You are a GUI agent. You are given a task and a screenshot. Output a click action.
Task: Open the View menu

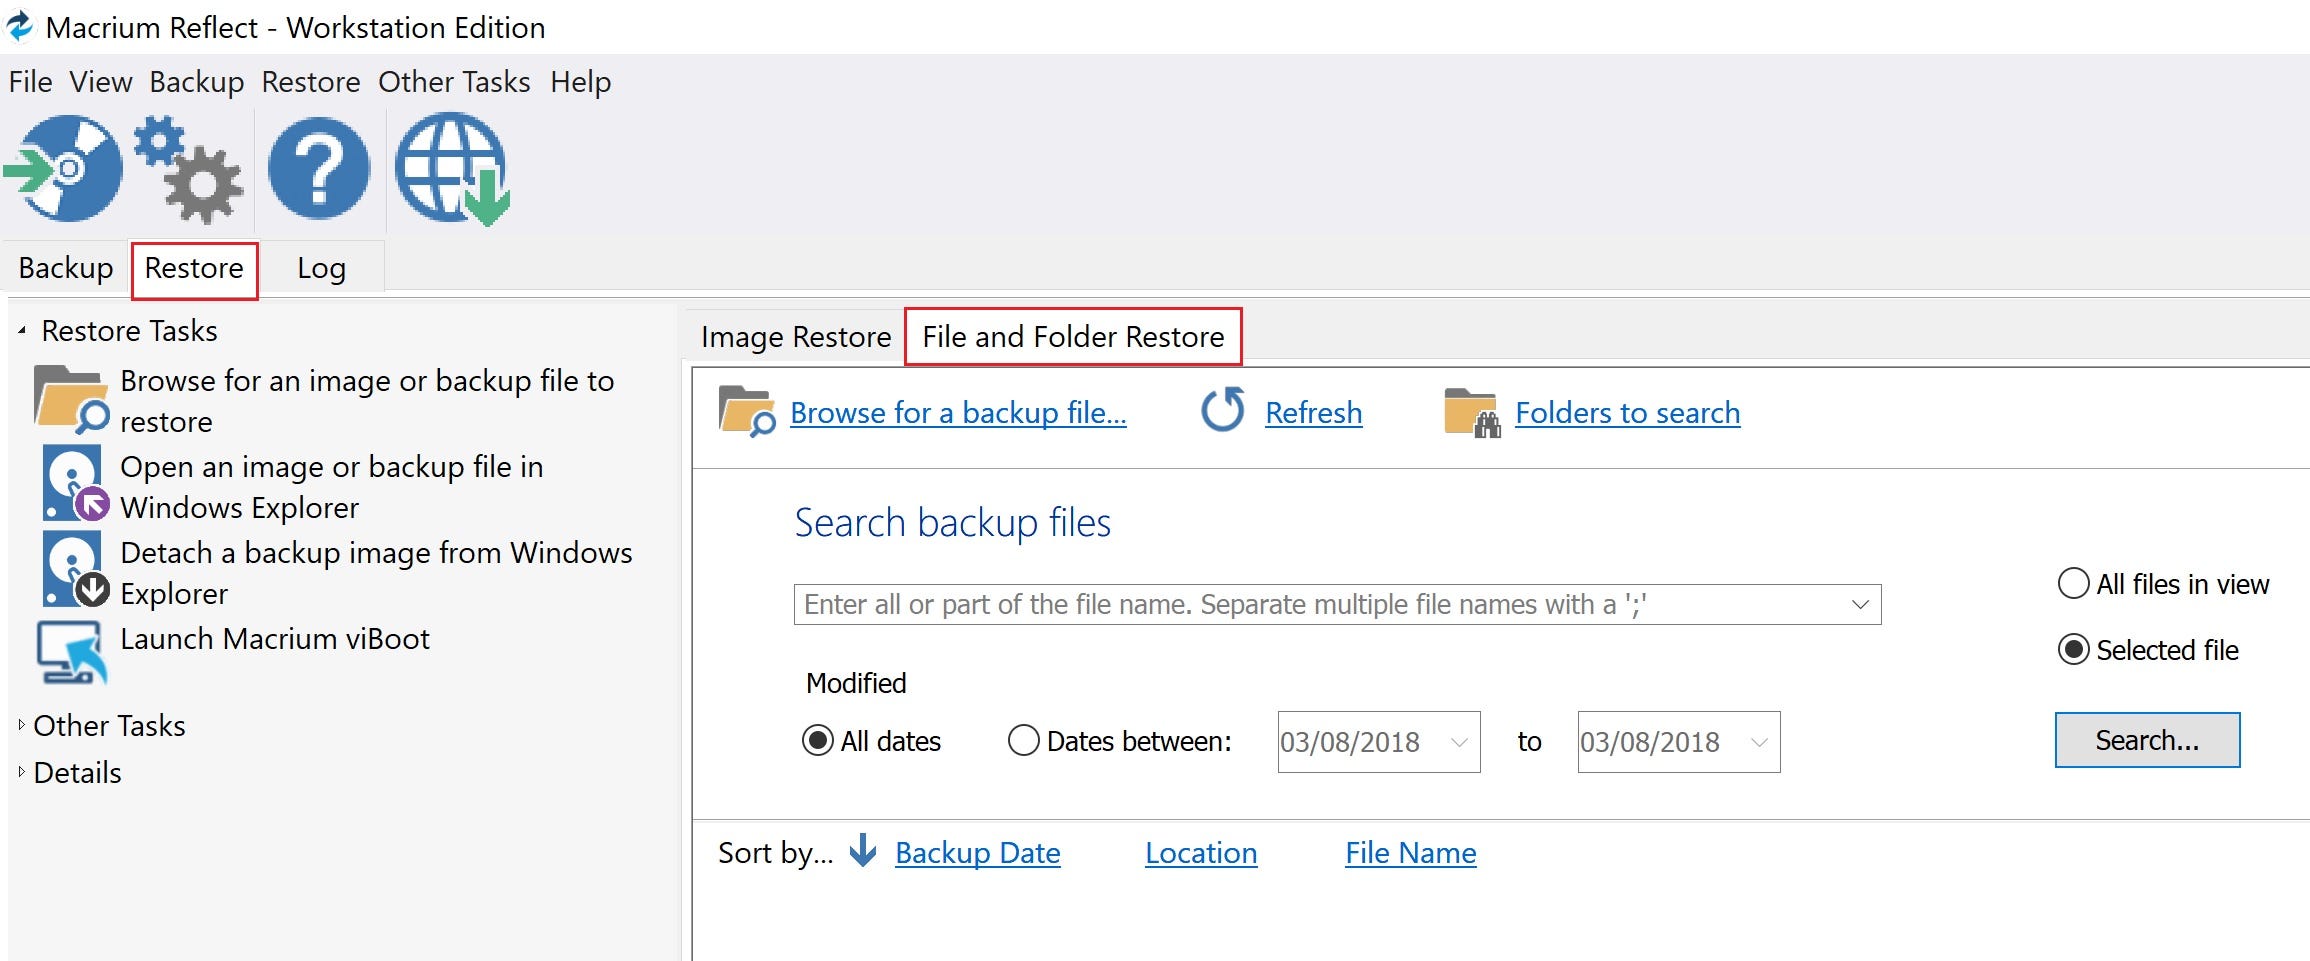[x=100, y=81]
